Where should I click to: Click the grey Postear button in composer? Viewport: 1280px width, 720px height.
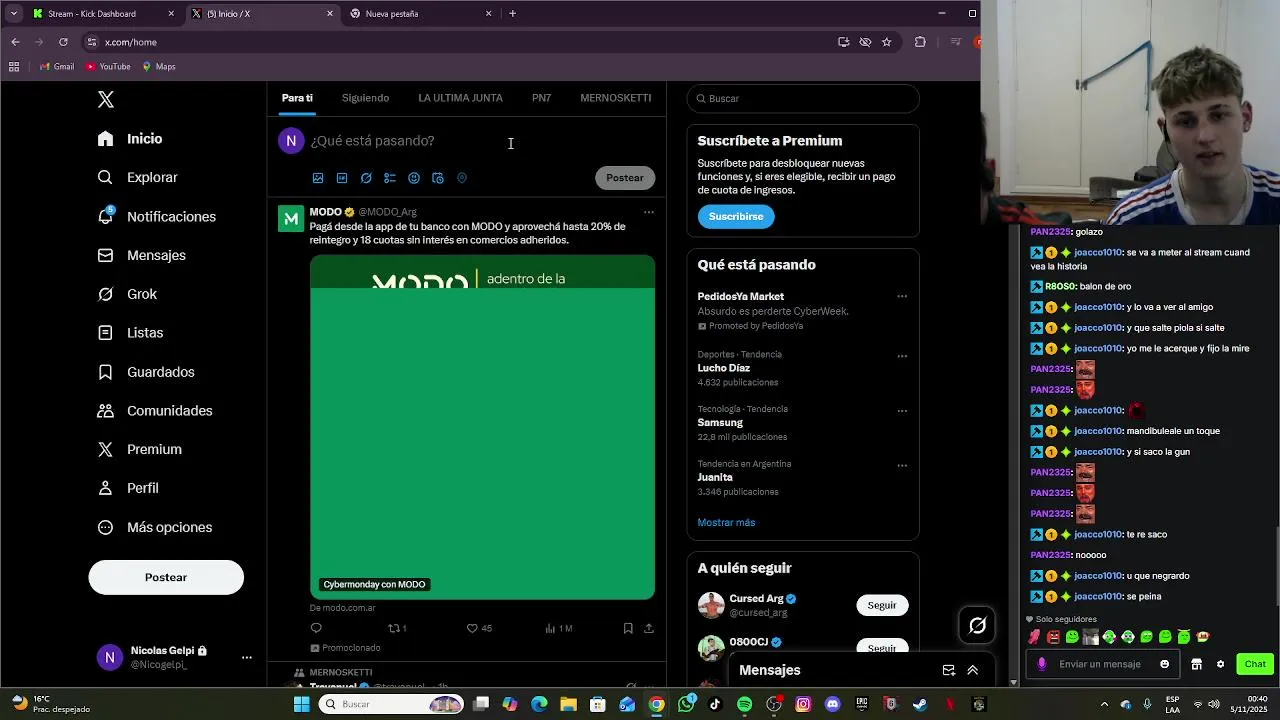tap(625, 178)
